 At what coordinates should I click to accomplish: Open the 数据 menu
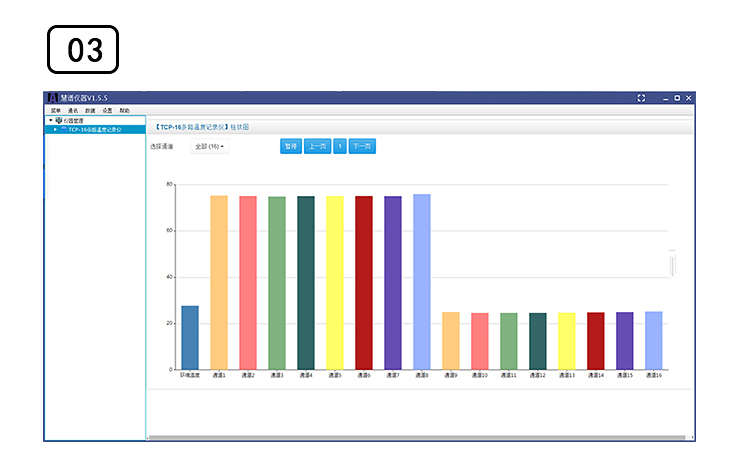point(90,110)
